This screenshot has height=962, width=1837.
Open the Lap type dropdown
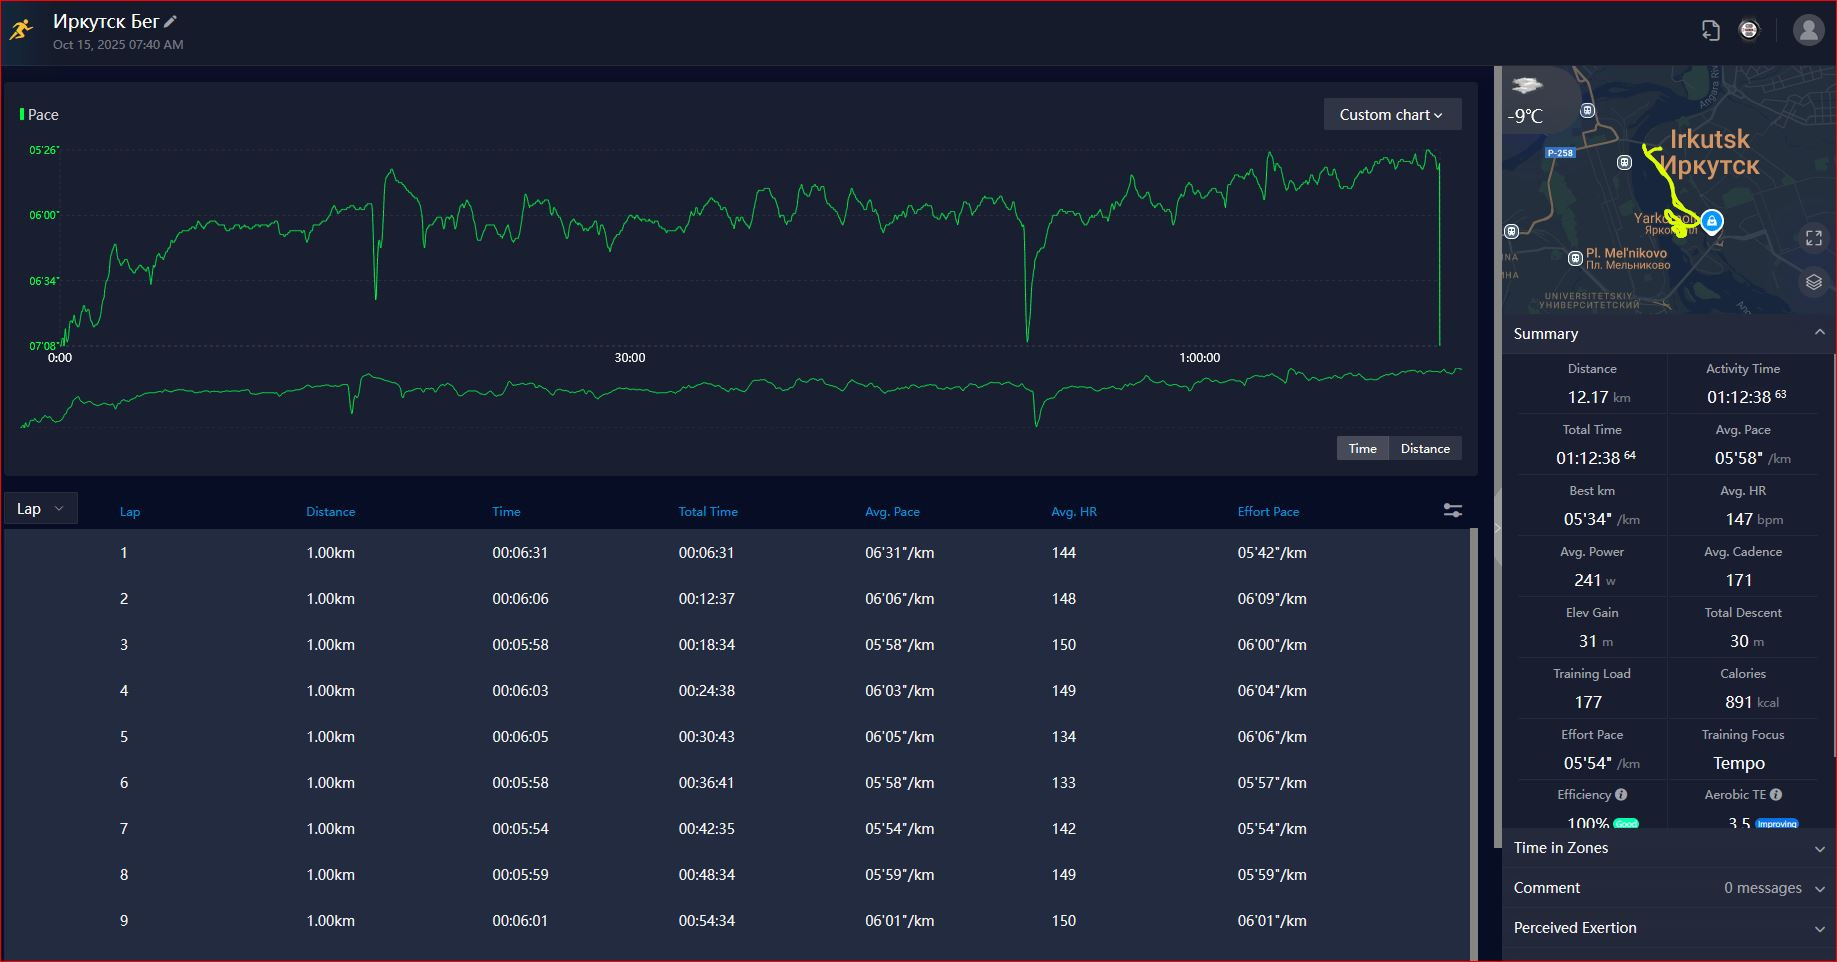pos(40,509)
